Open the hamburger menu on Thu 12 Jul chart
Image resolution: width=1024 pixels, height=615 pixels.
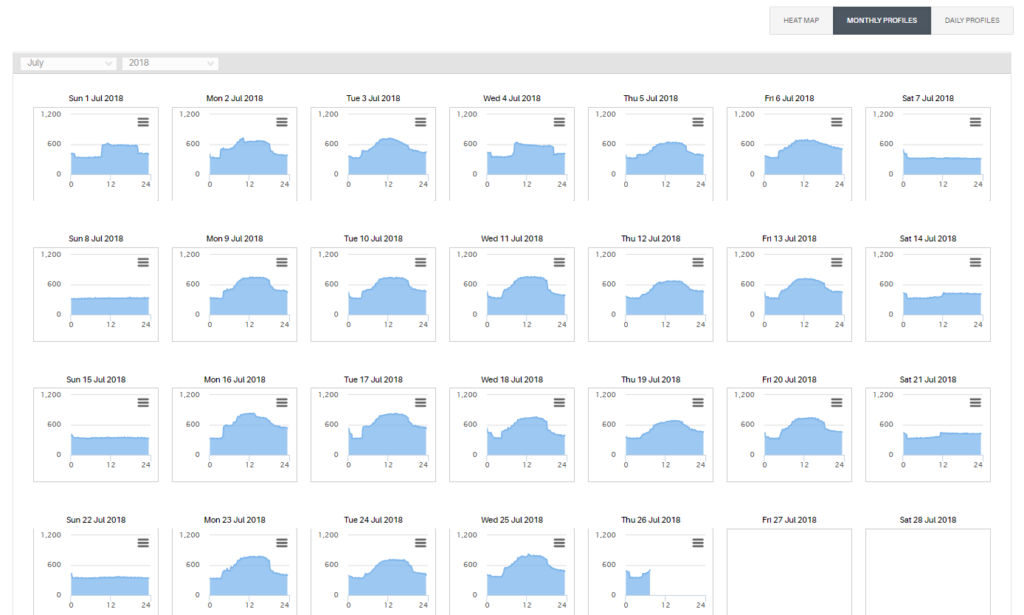coord(697,262)
